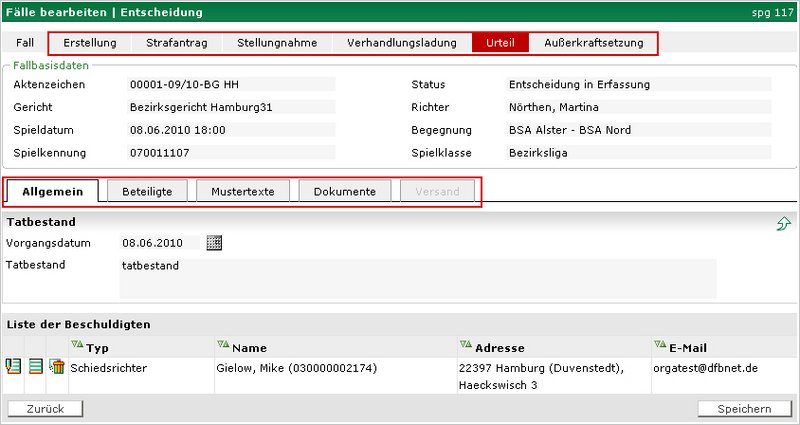
Task: Switch to the Beteiligte sub-tab
Action: click(x=147, y=191)
